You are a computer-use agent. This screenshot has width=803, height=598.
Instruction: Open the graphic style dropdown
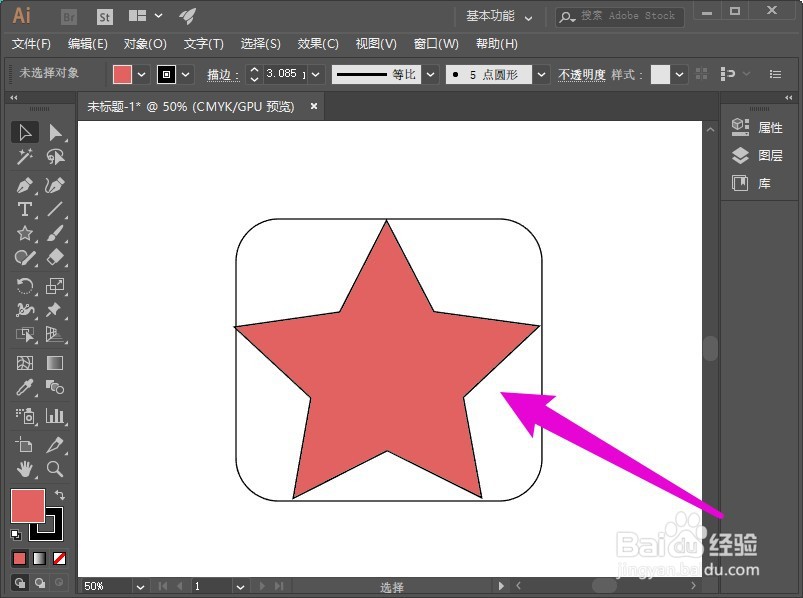tap(679, 74)
